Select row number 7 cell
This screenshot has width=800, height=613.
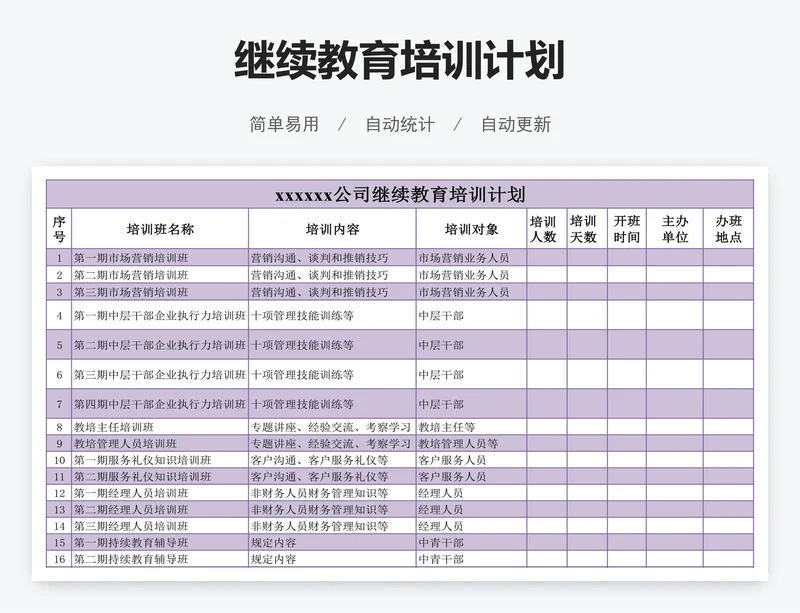pos(59,404)
